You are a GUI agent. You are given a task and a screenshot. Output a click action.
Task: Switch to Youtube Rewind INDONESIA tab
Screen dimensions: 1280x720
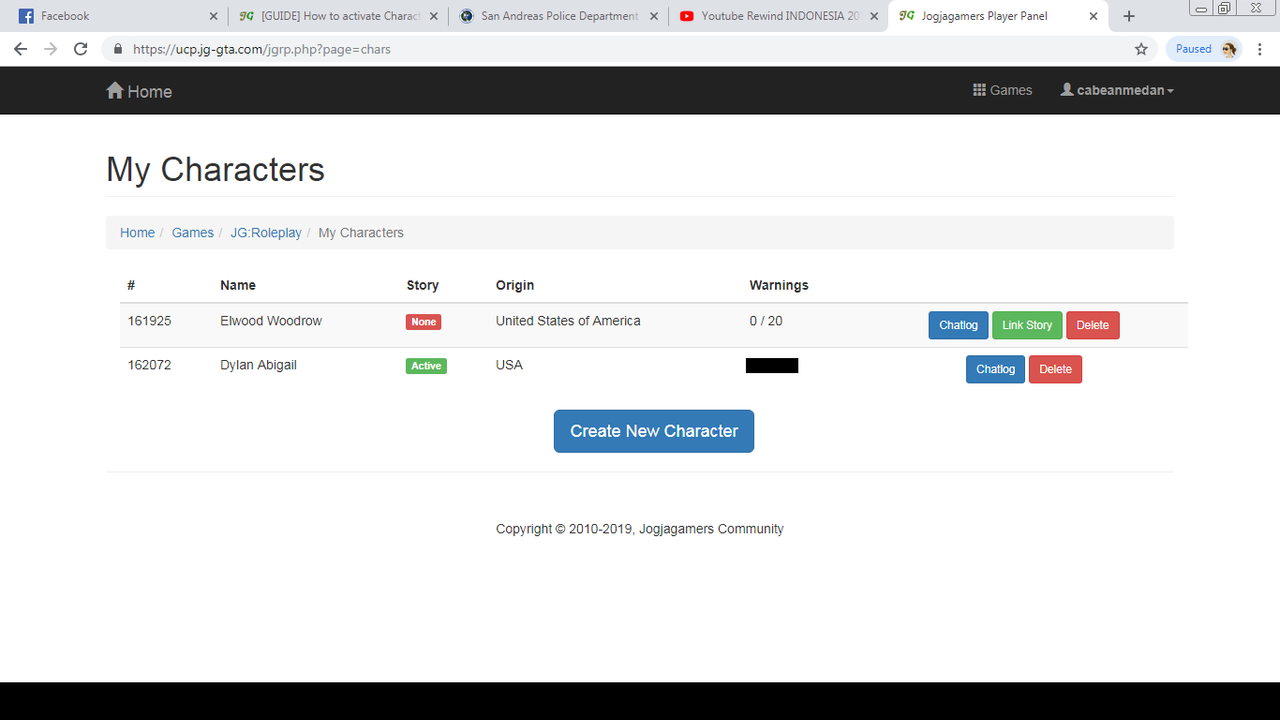(778, 16)
